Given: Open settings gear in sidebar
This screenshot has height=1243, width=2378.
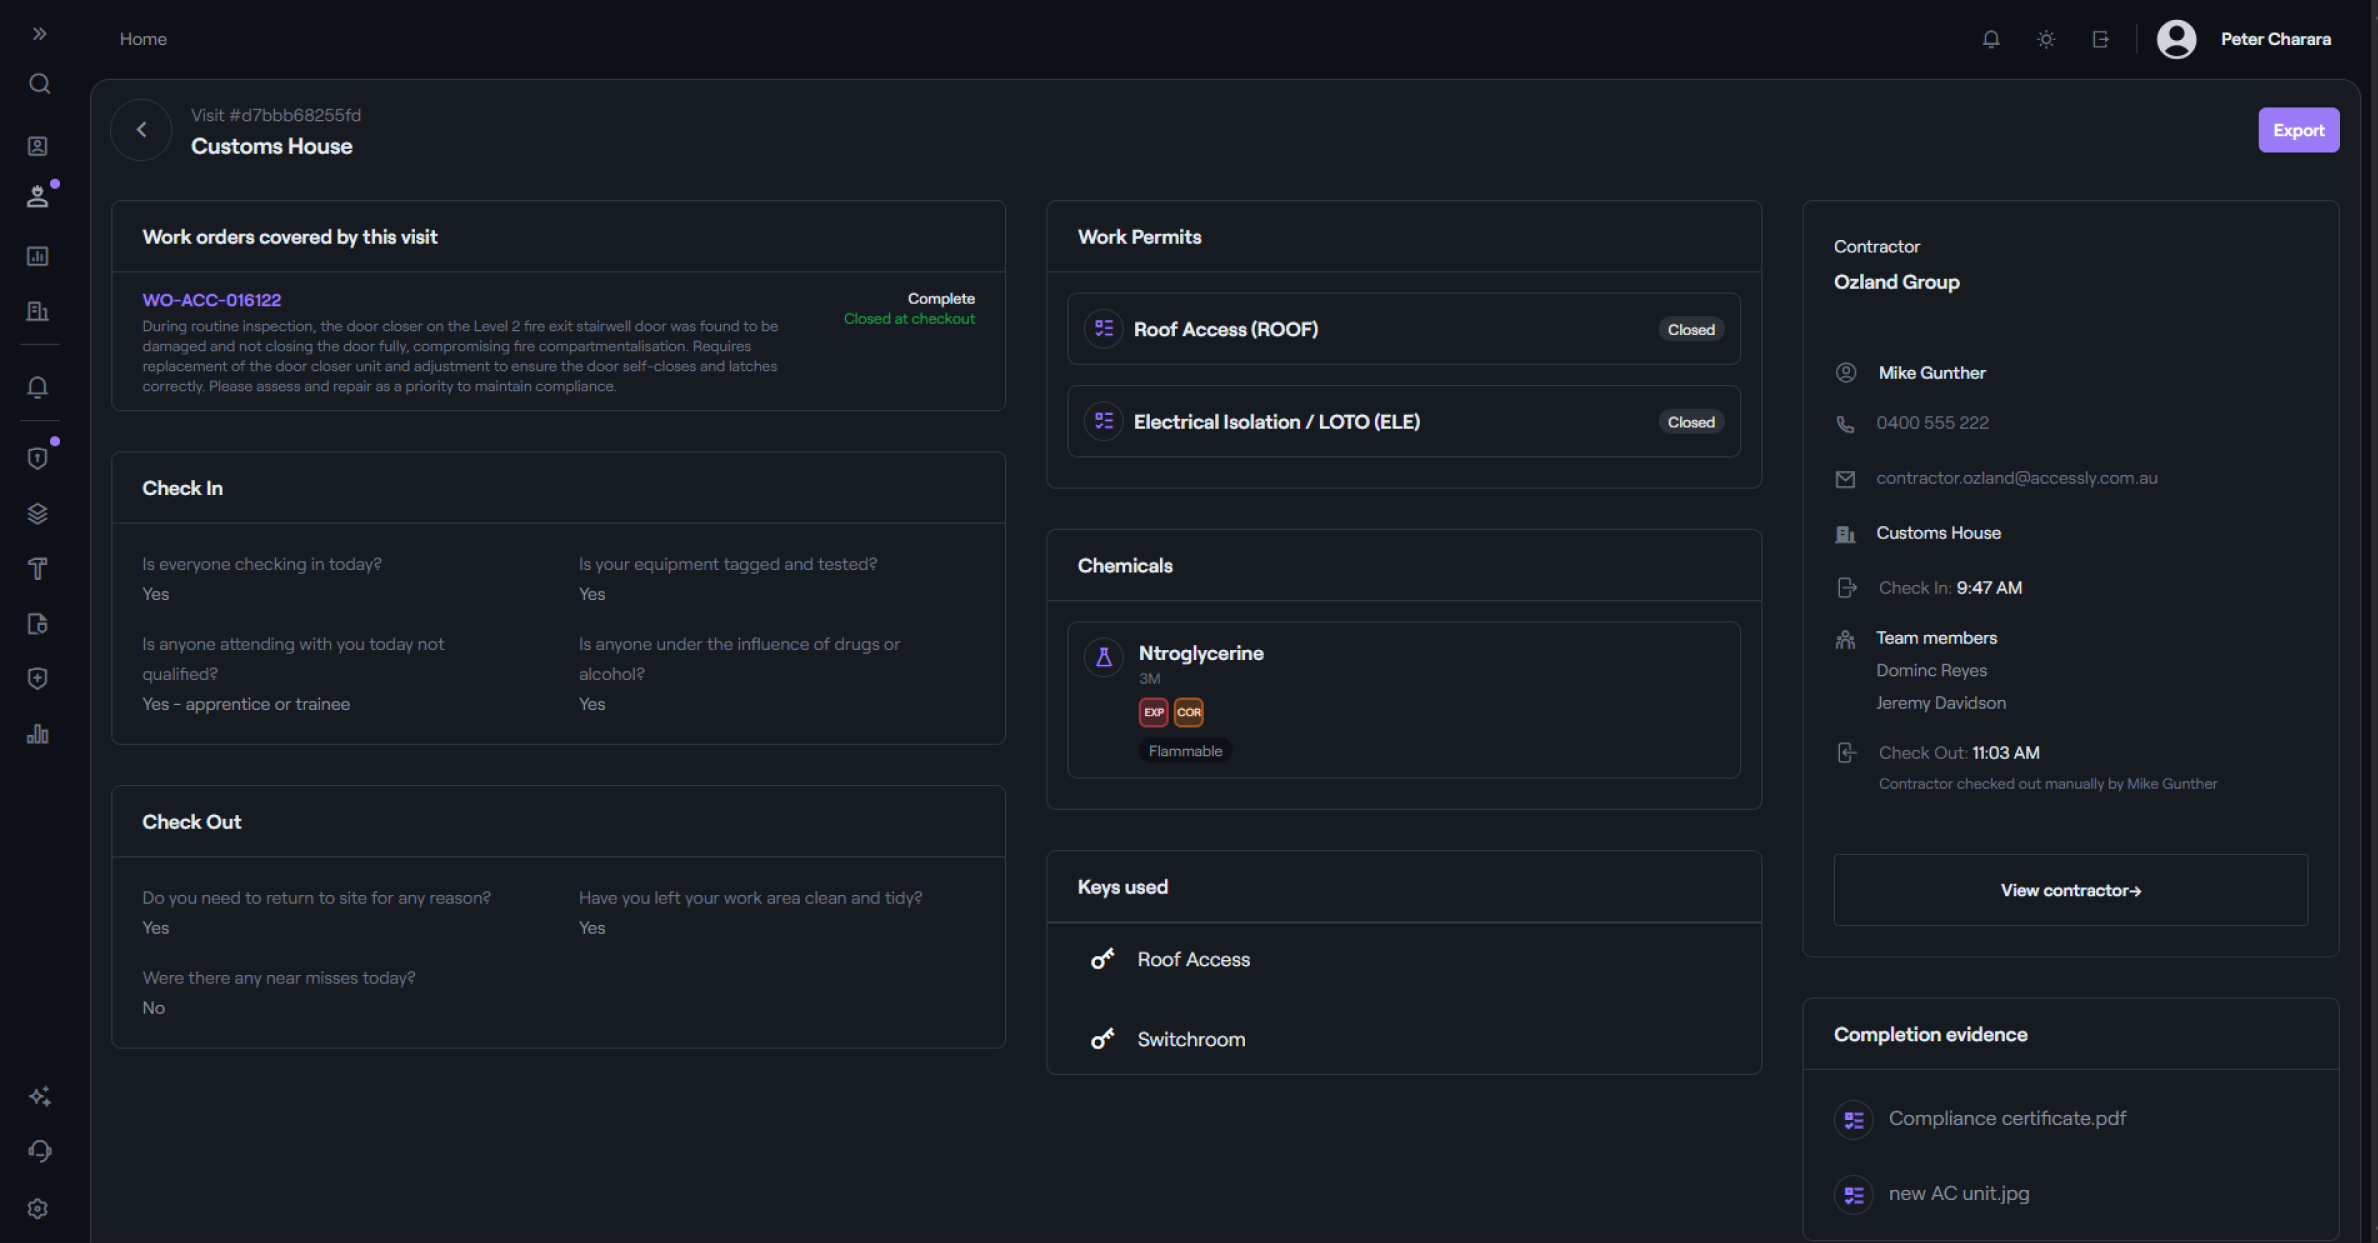Looking at the screenshot, I should [38, 1209].
